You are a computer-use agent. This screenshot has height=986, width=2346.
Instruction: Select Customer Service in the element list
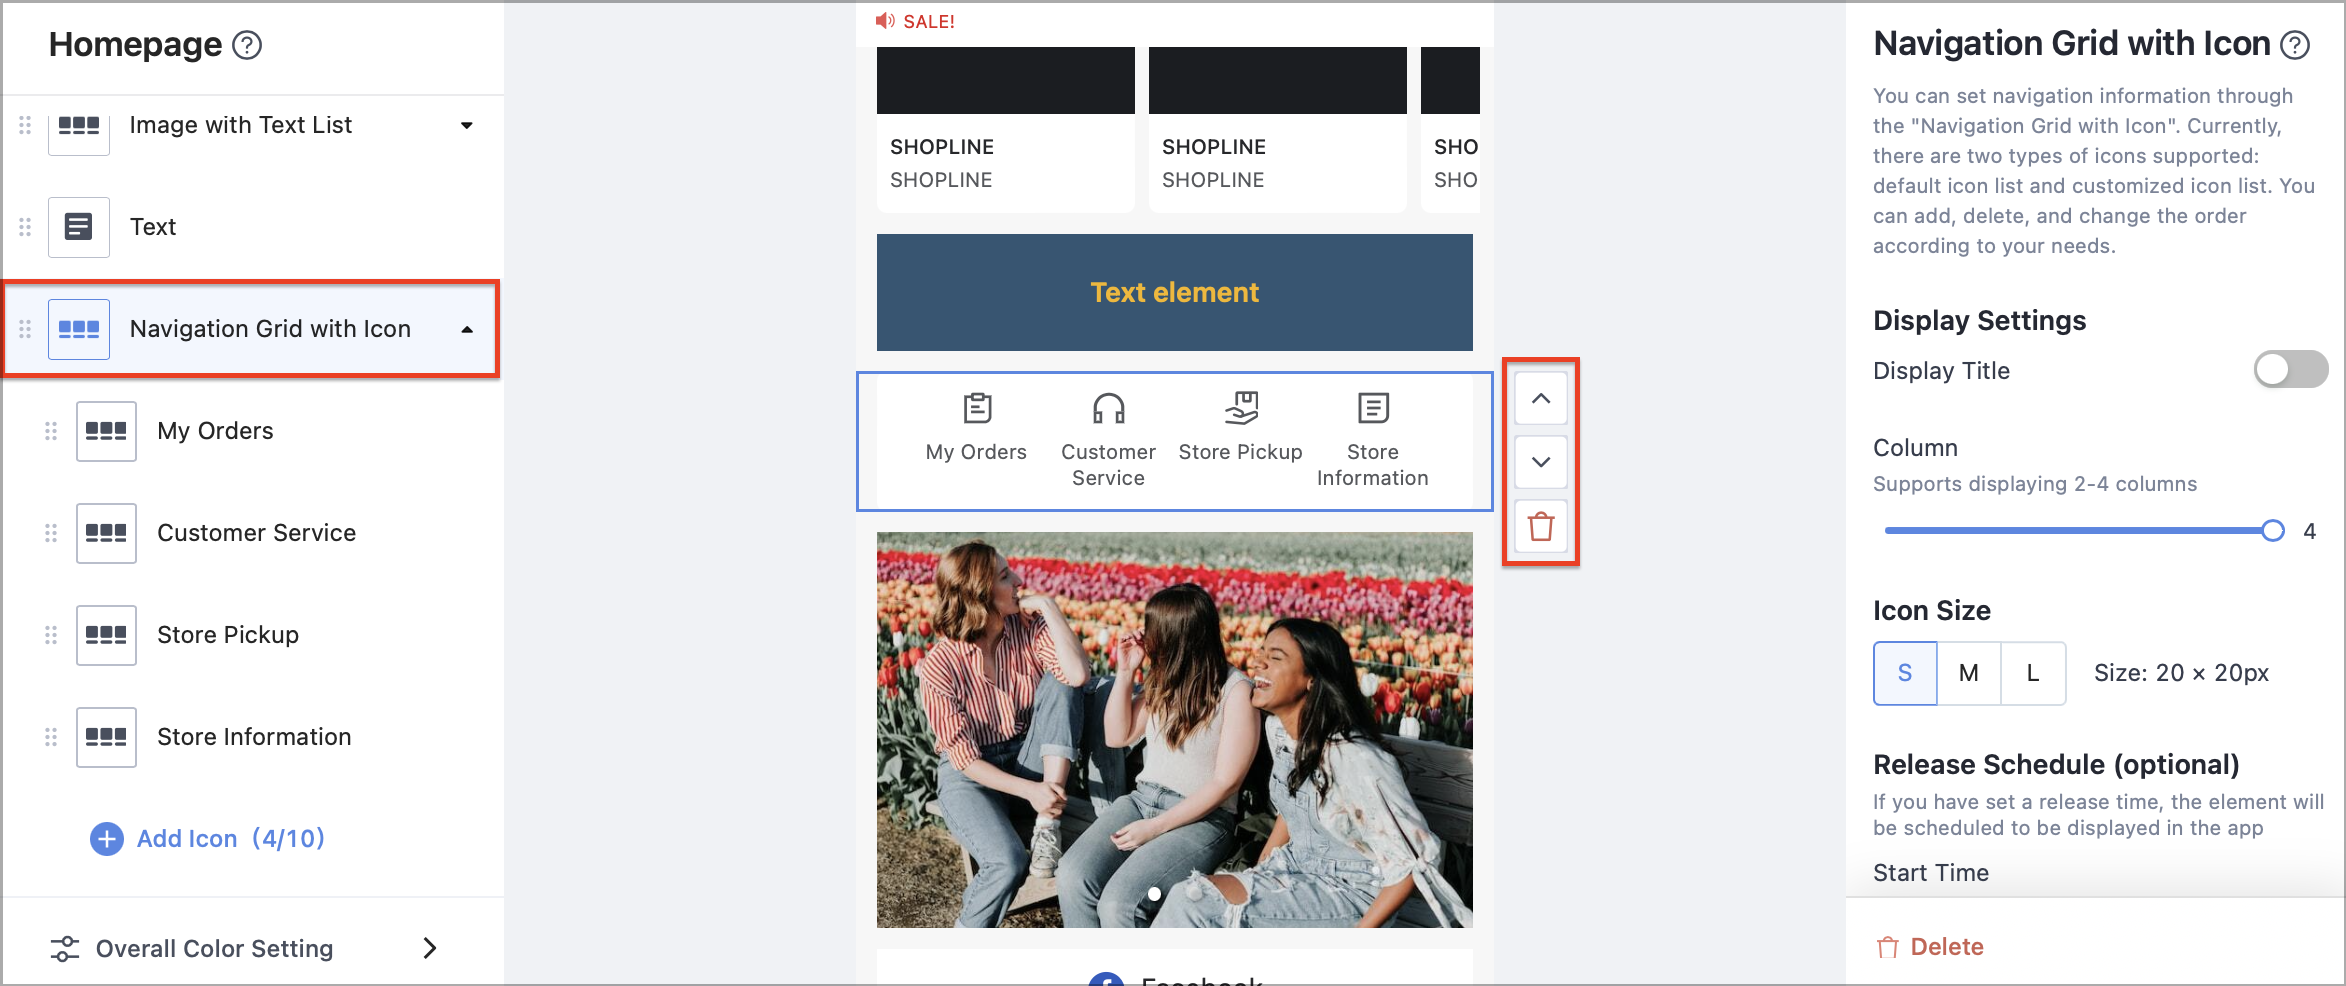point(256,533)
